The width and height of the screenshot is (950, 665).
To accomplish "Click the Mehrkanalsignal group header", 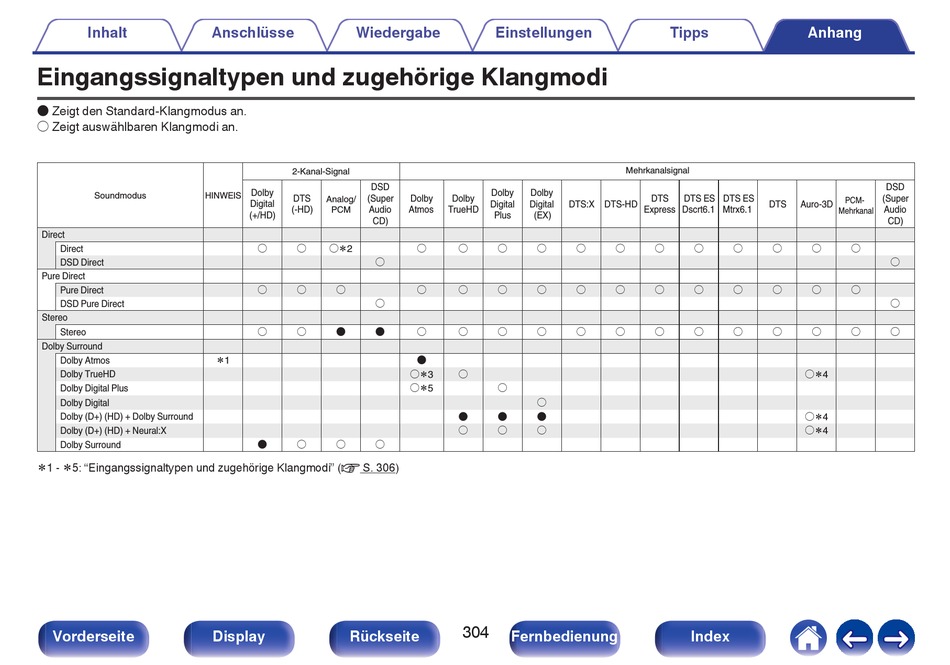I will (x=657, y=171).
